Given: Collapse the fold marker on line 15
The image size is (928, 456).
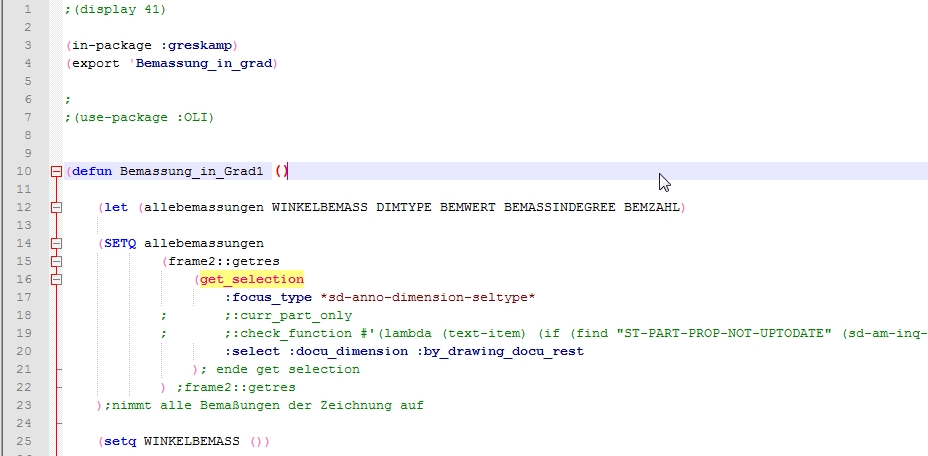Looking at the screenshot, I should click(x=56, y=261).
